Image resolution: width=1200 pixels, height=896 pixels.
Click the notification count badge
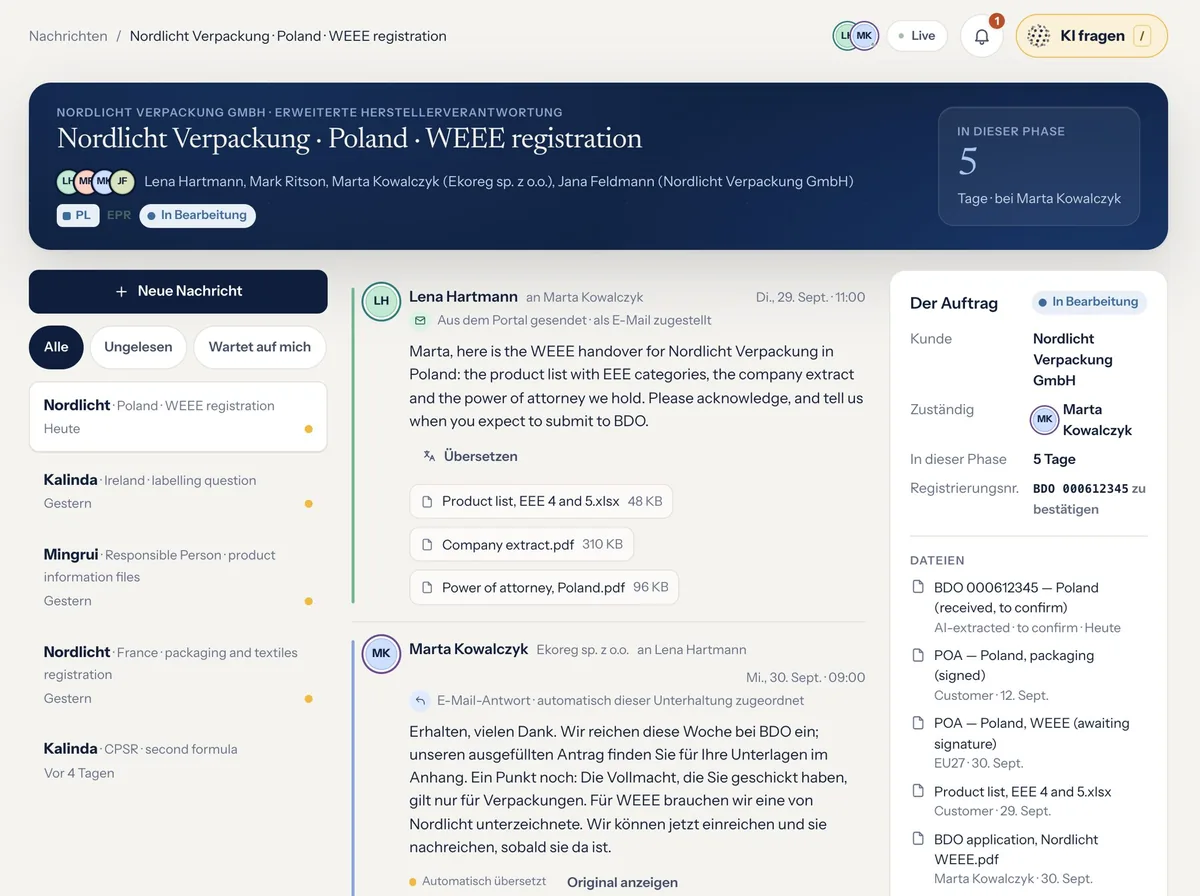996,20
